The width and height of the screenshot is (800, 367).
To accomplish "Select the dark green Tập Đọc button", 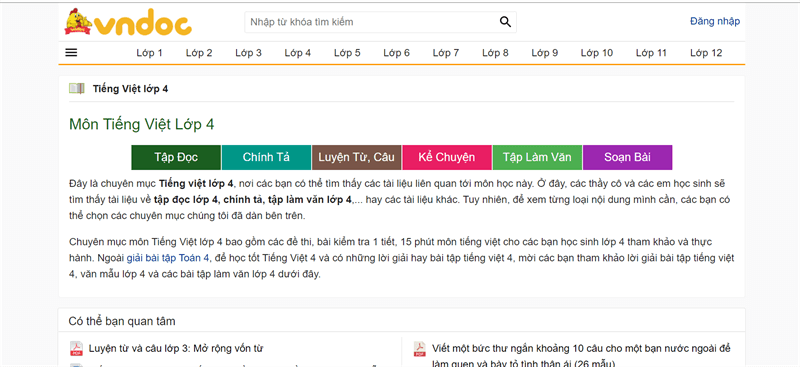I will [176, 157].
